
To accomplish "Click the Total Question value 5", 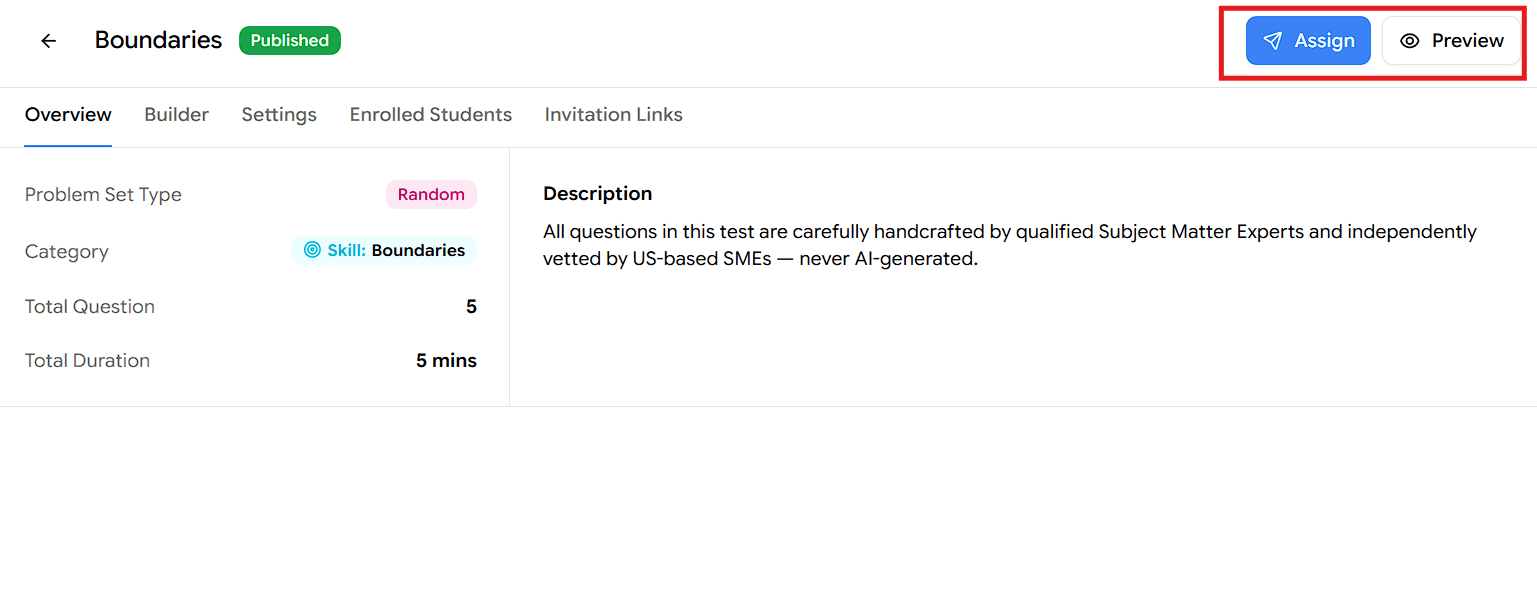I will 471,307.
